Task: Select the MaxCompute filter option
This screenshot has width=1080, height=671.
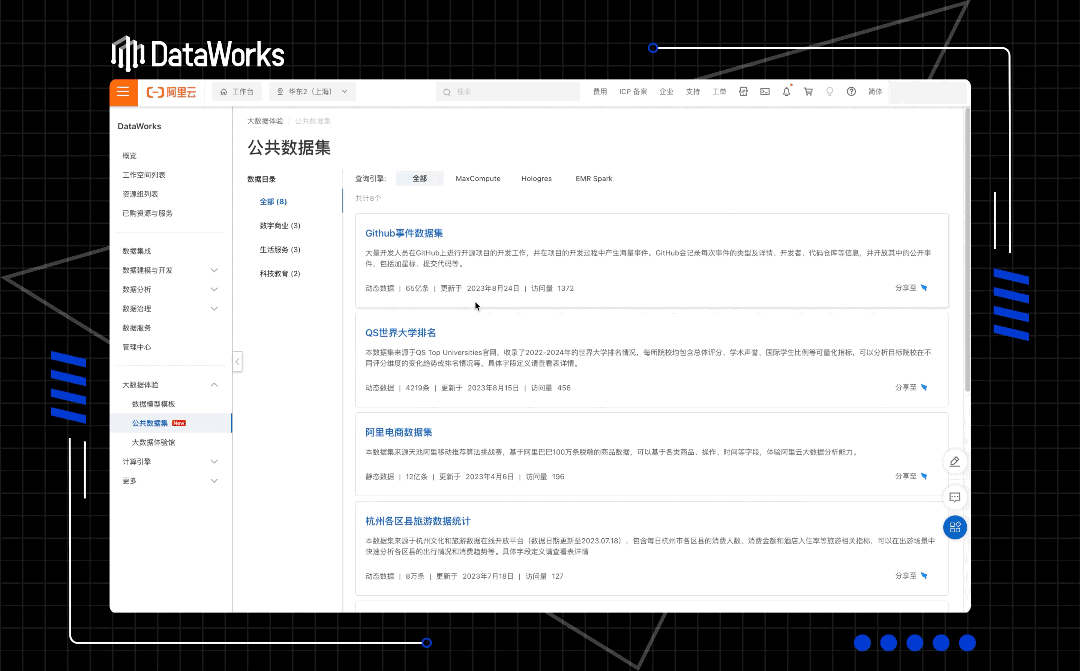Action: click(478, 178)
